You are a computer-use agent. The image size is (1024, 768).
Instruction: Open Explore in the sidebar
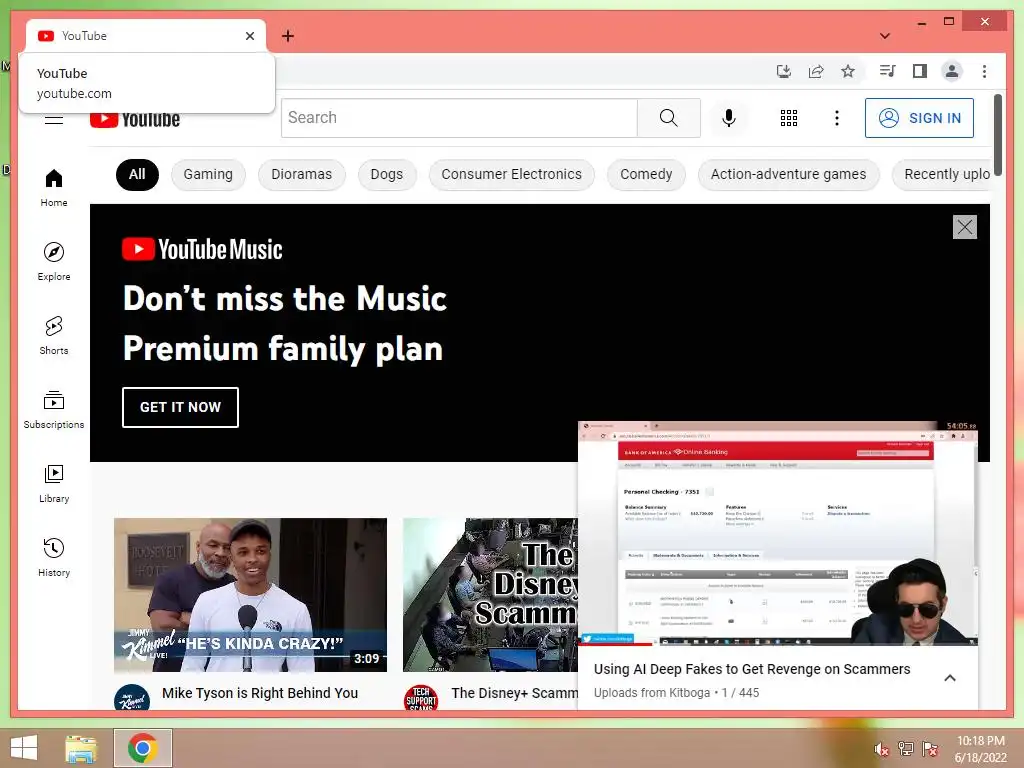[54, 262]
